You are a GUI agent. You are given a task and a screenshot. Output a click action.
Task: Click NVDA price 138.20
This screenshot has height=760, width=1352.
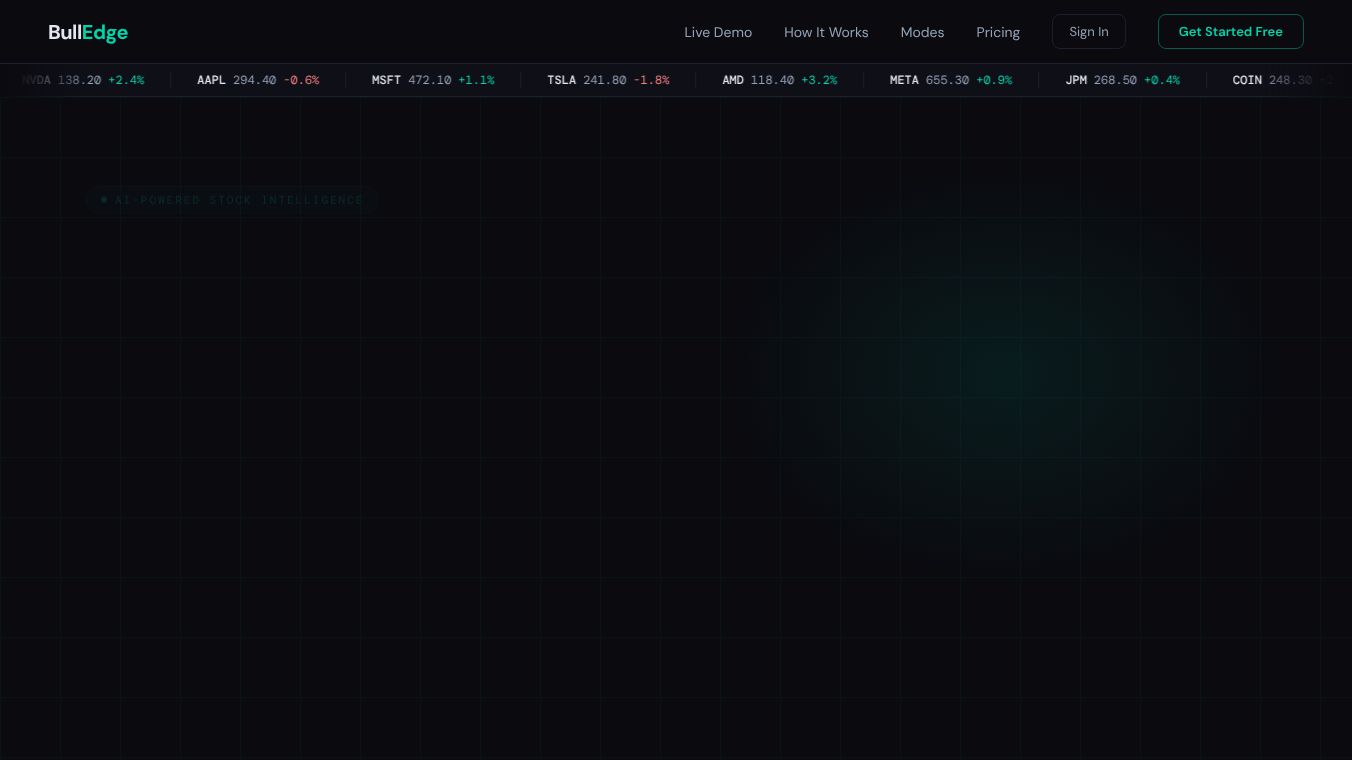(79, 80)
